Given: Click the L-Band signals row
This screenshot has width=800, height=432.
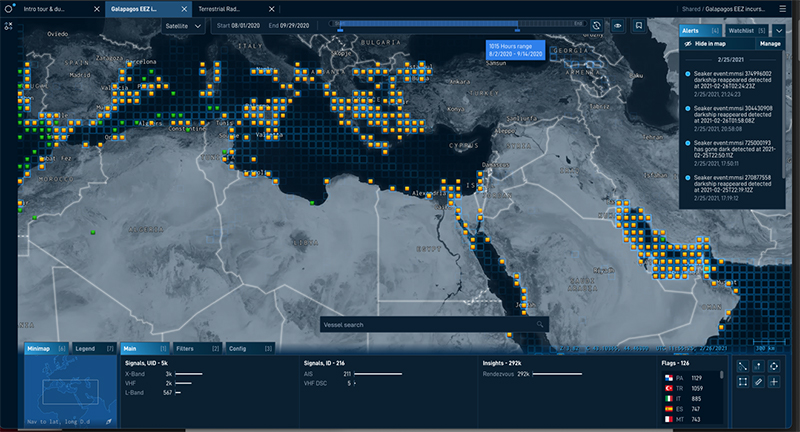Looking at the screenshot, I should 153,393.
